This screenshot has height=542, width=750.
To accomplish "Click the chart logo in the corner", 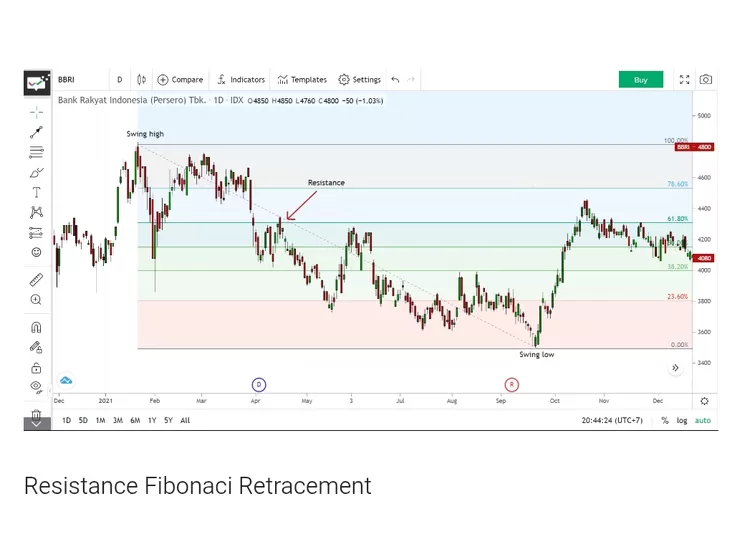I will click(37, 83).
